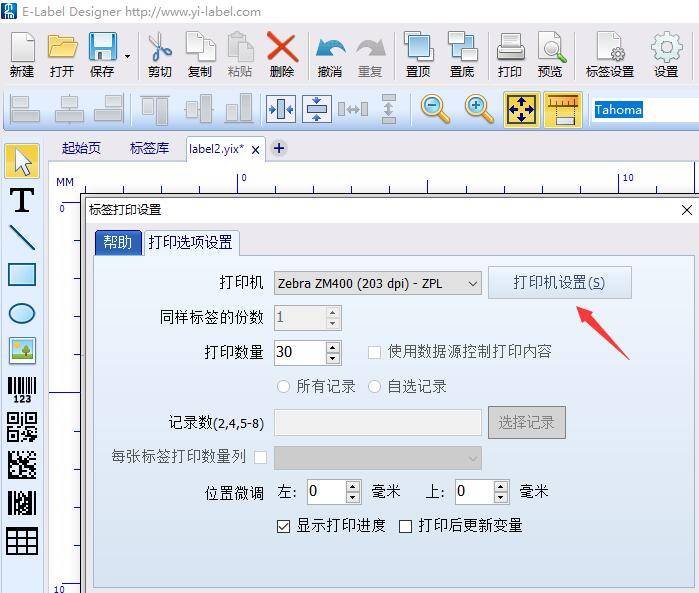The image size is (699, 593).
Task: Select the Image insert tool
Action: 22,350
